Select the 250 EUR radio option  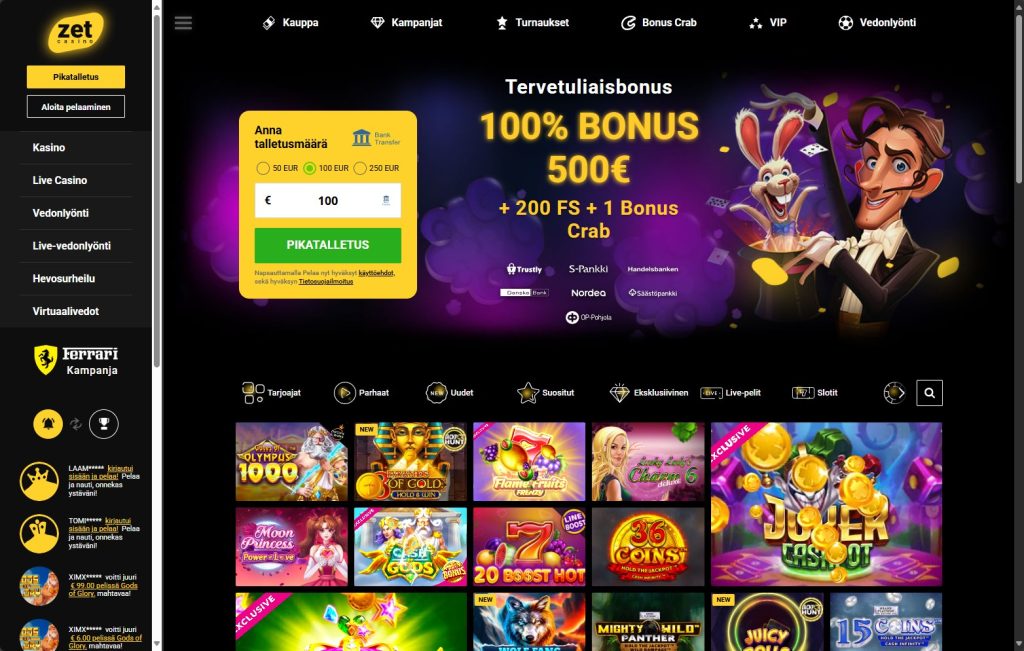(x=360, y=168)
